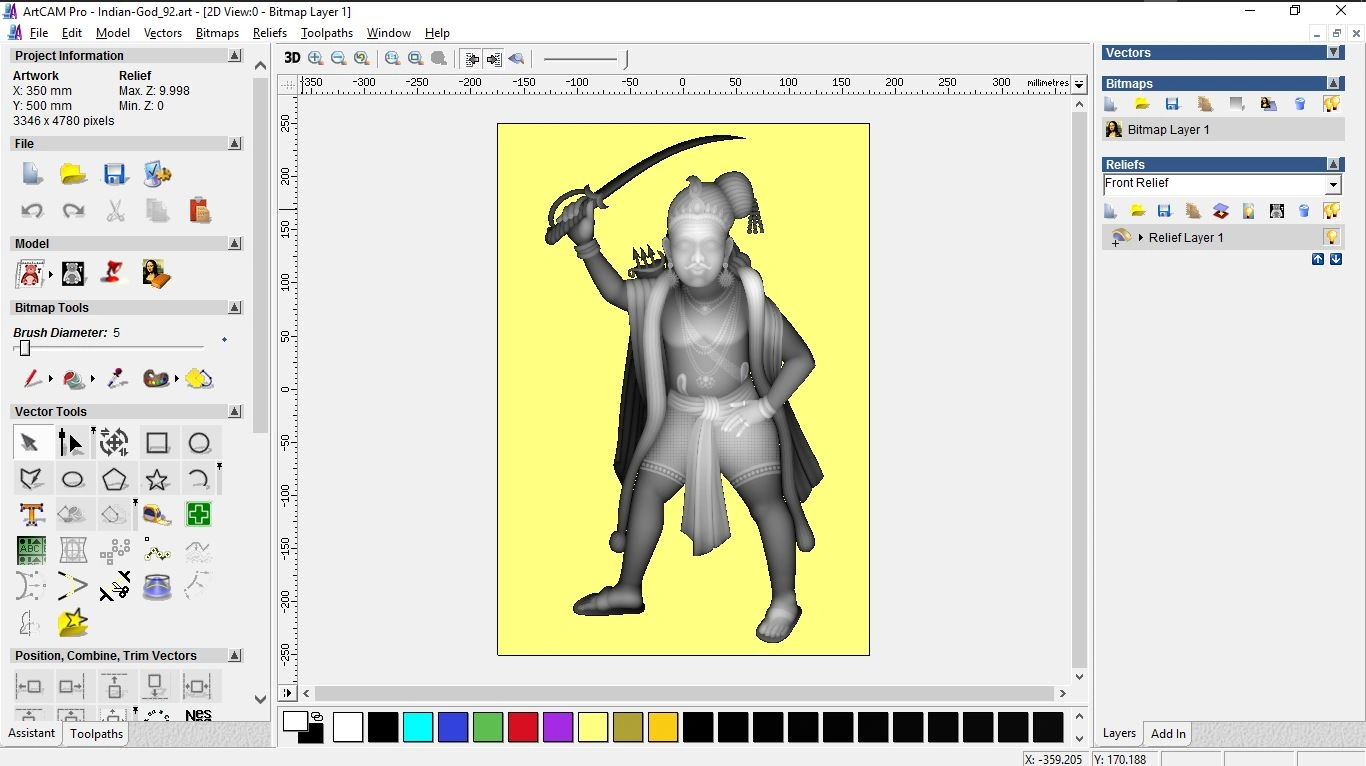The height and width of the screenshot is (766, 1366).
Task: Pick the cyan color swatch
Action: pyautogui.click(x=418, y=727)
